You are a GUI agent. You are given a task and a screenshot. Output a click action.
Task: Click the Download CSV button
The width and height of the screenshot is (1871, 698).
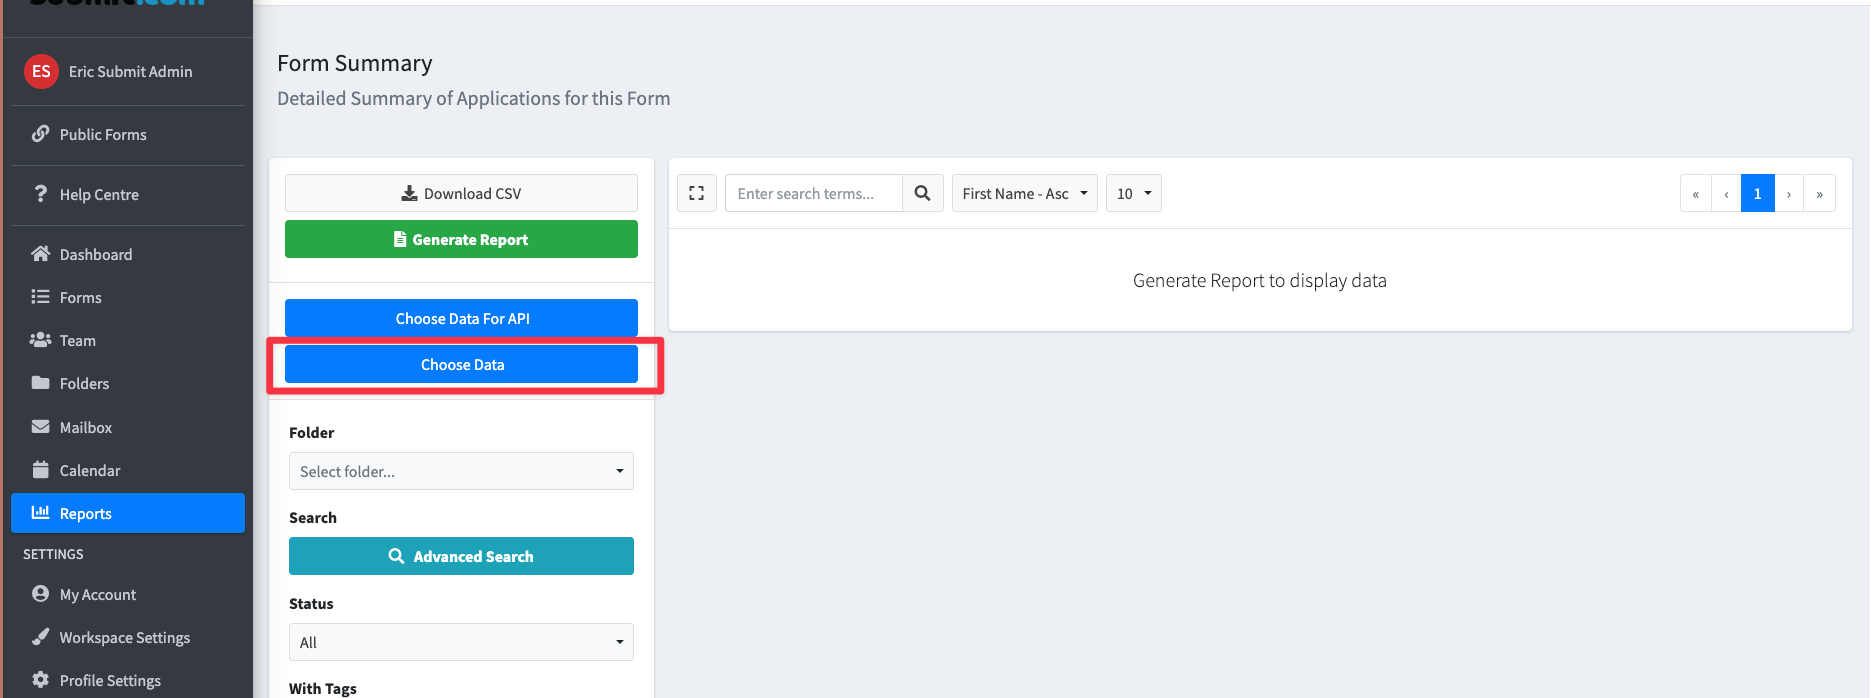pyautogui.click(x=461, y=193)
